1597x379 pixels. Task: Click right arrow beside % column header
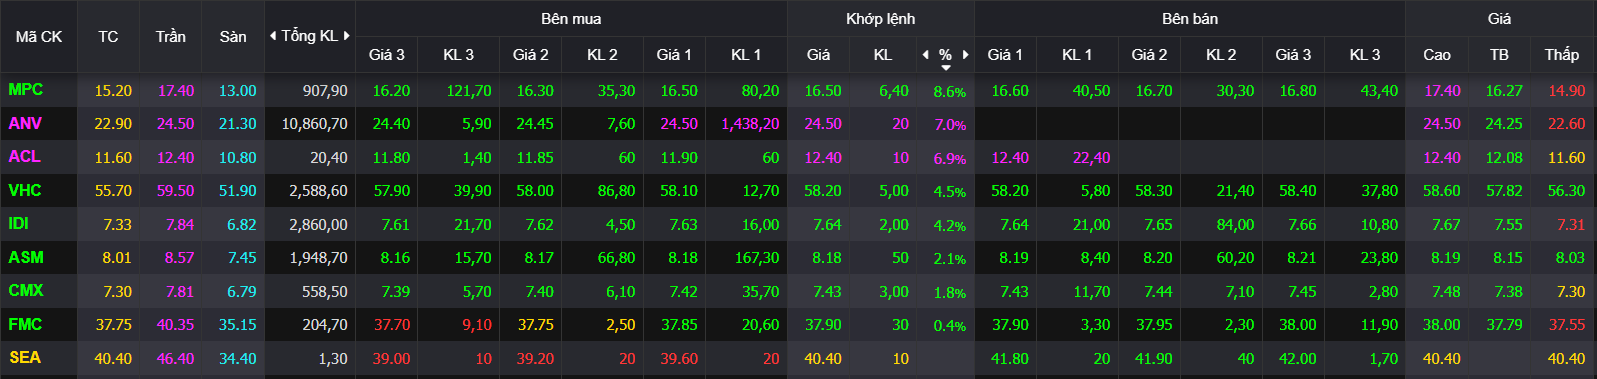pyautogui.click(x=966, y=55)
